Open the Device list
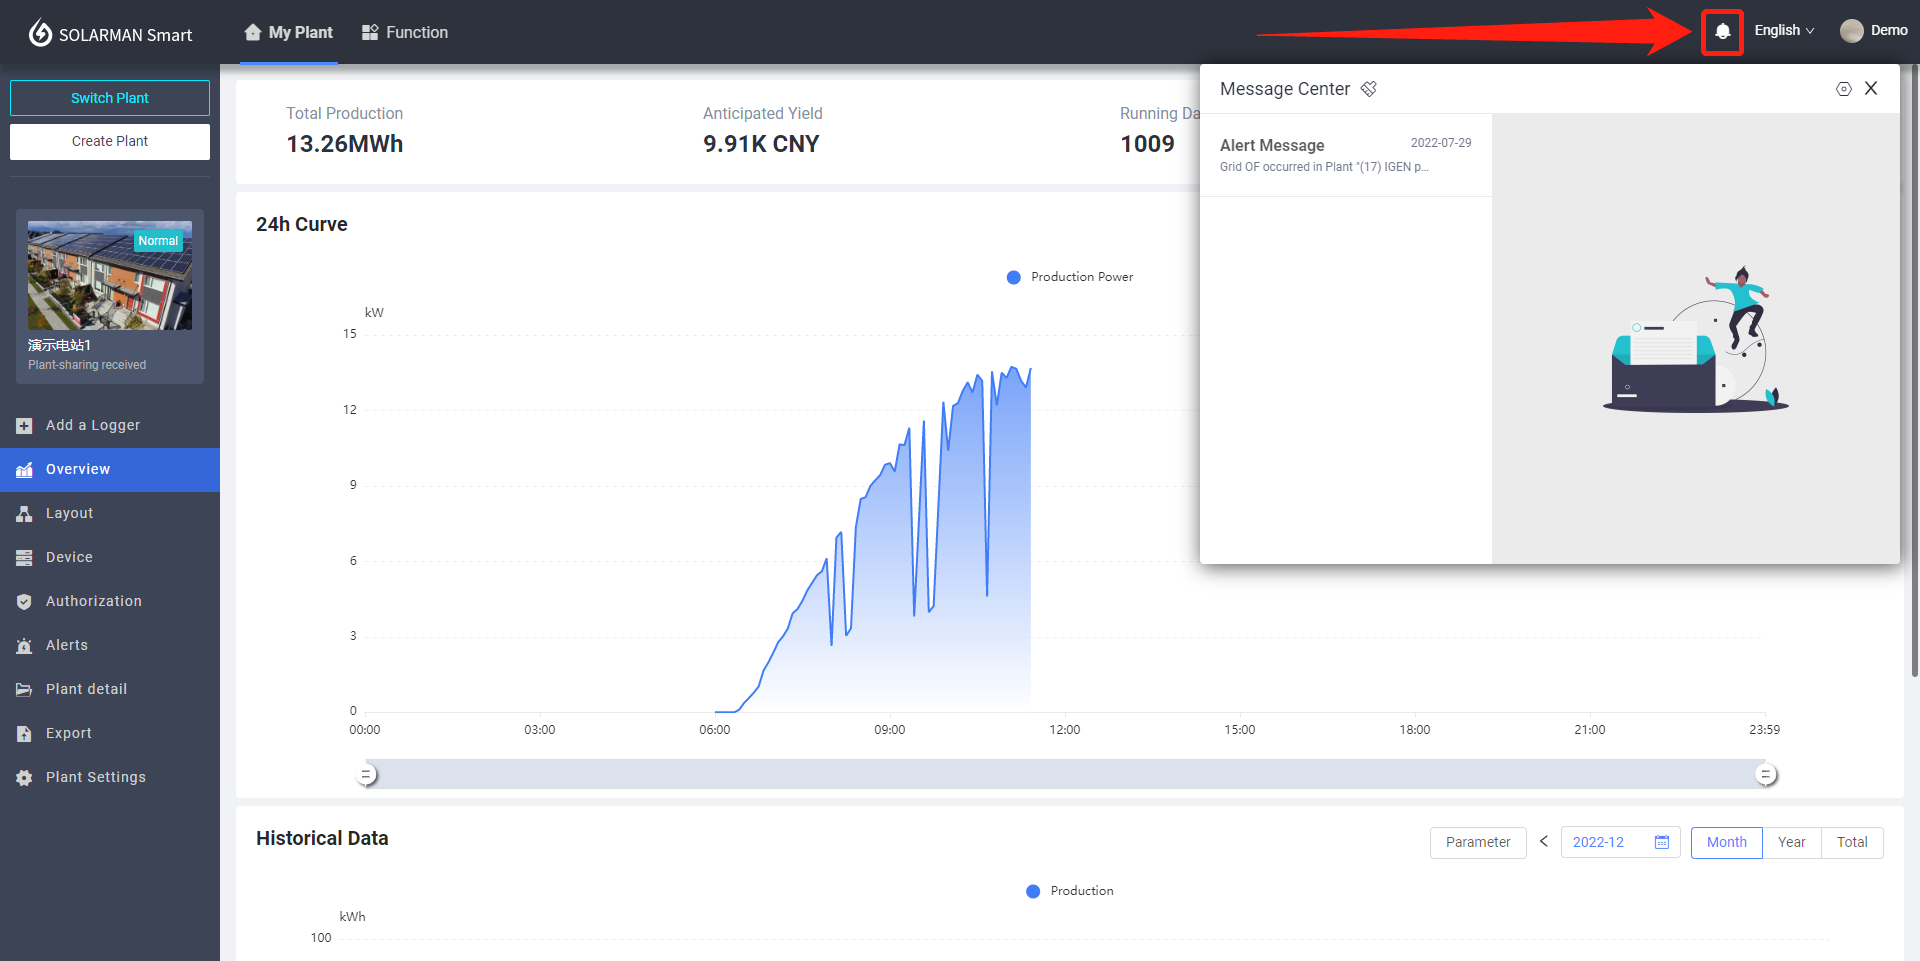The height and width of the screenshot is (961, 1920). [110, 557]
